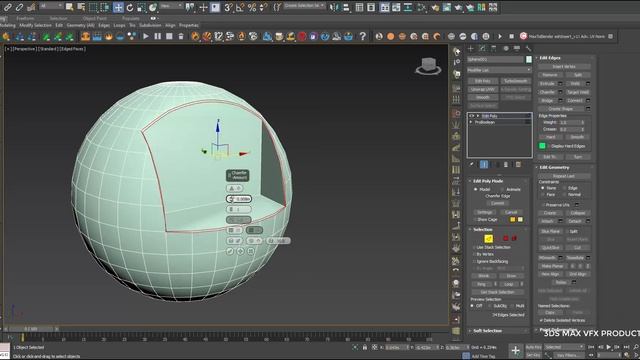
Task: Click Configure Modifier Sets icon
Action: pos(518,164)
